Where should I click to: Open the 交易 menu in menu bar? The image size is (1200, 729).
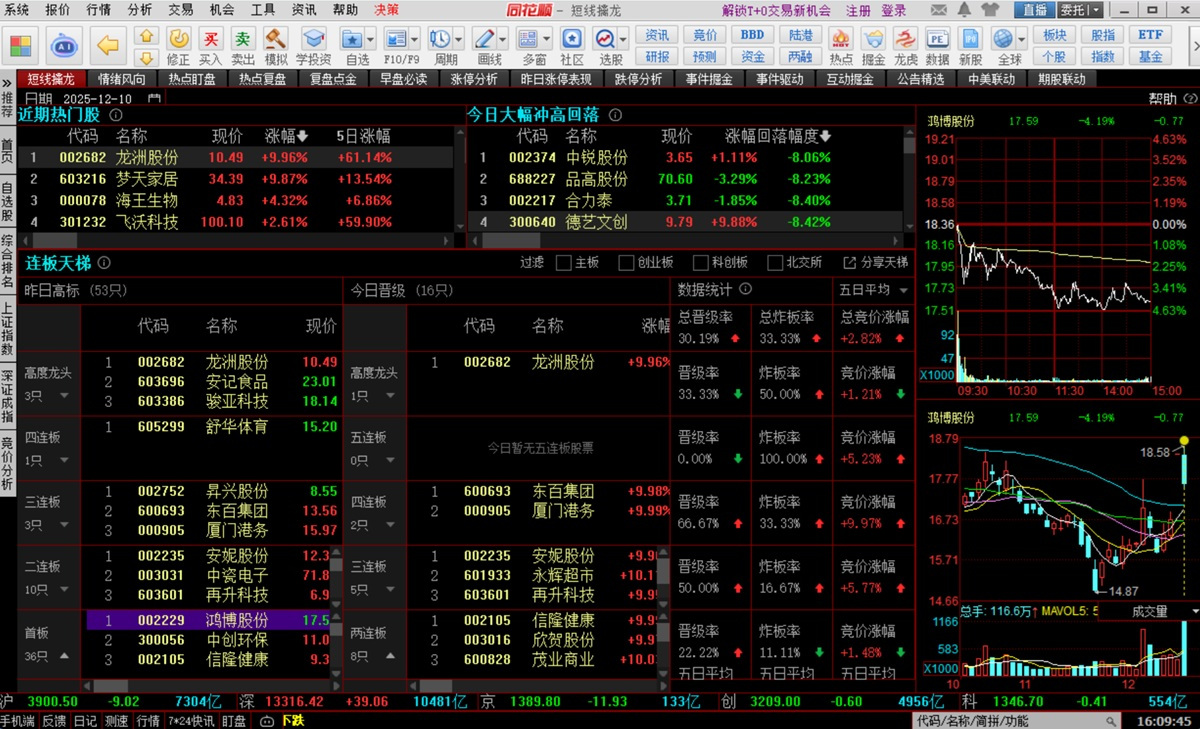coord(180,10)
